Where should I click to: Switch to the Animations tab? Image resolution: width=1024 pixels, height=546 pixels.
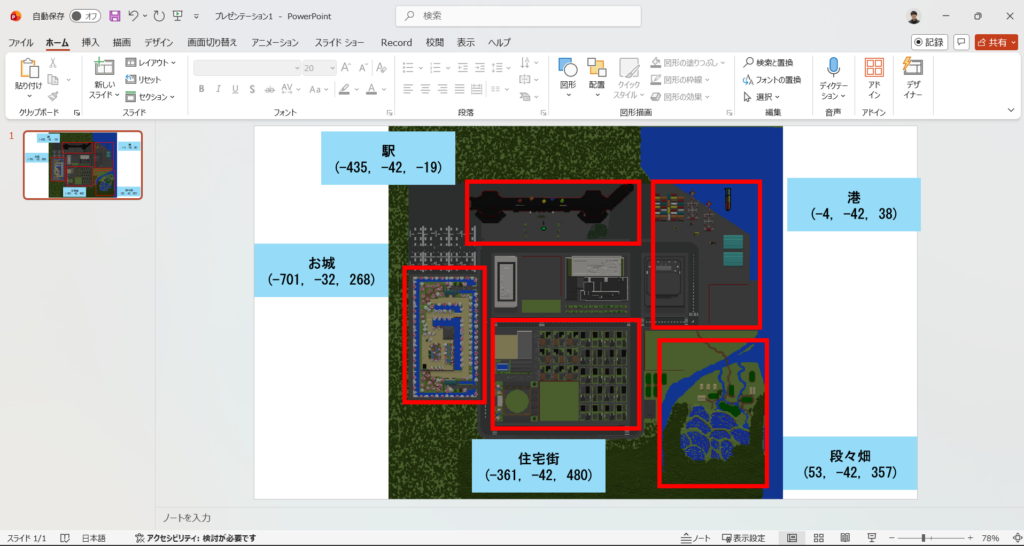(x=274, y=42)
